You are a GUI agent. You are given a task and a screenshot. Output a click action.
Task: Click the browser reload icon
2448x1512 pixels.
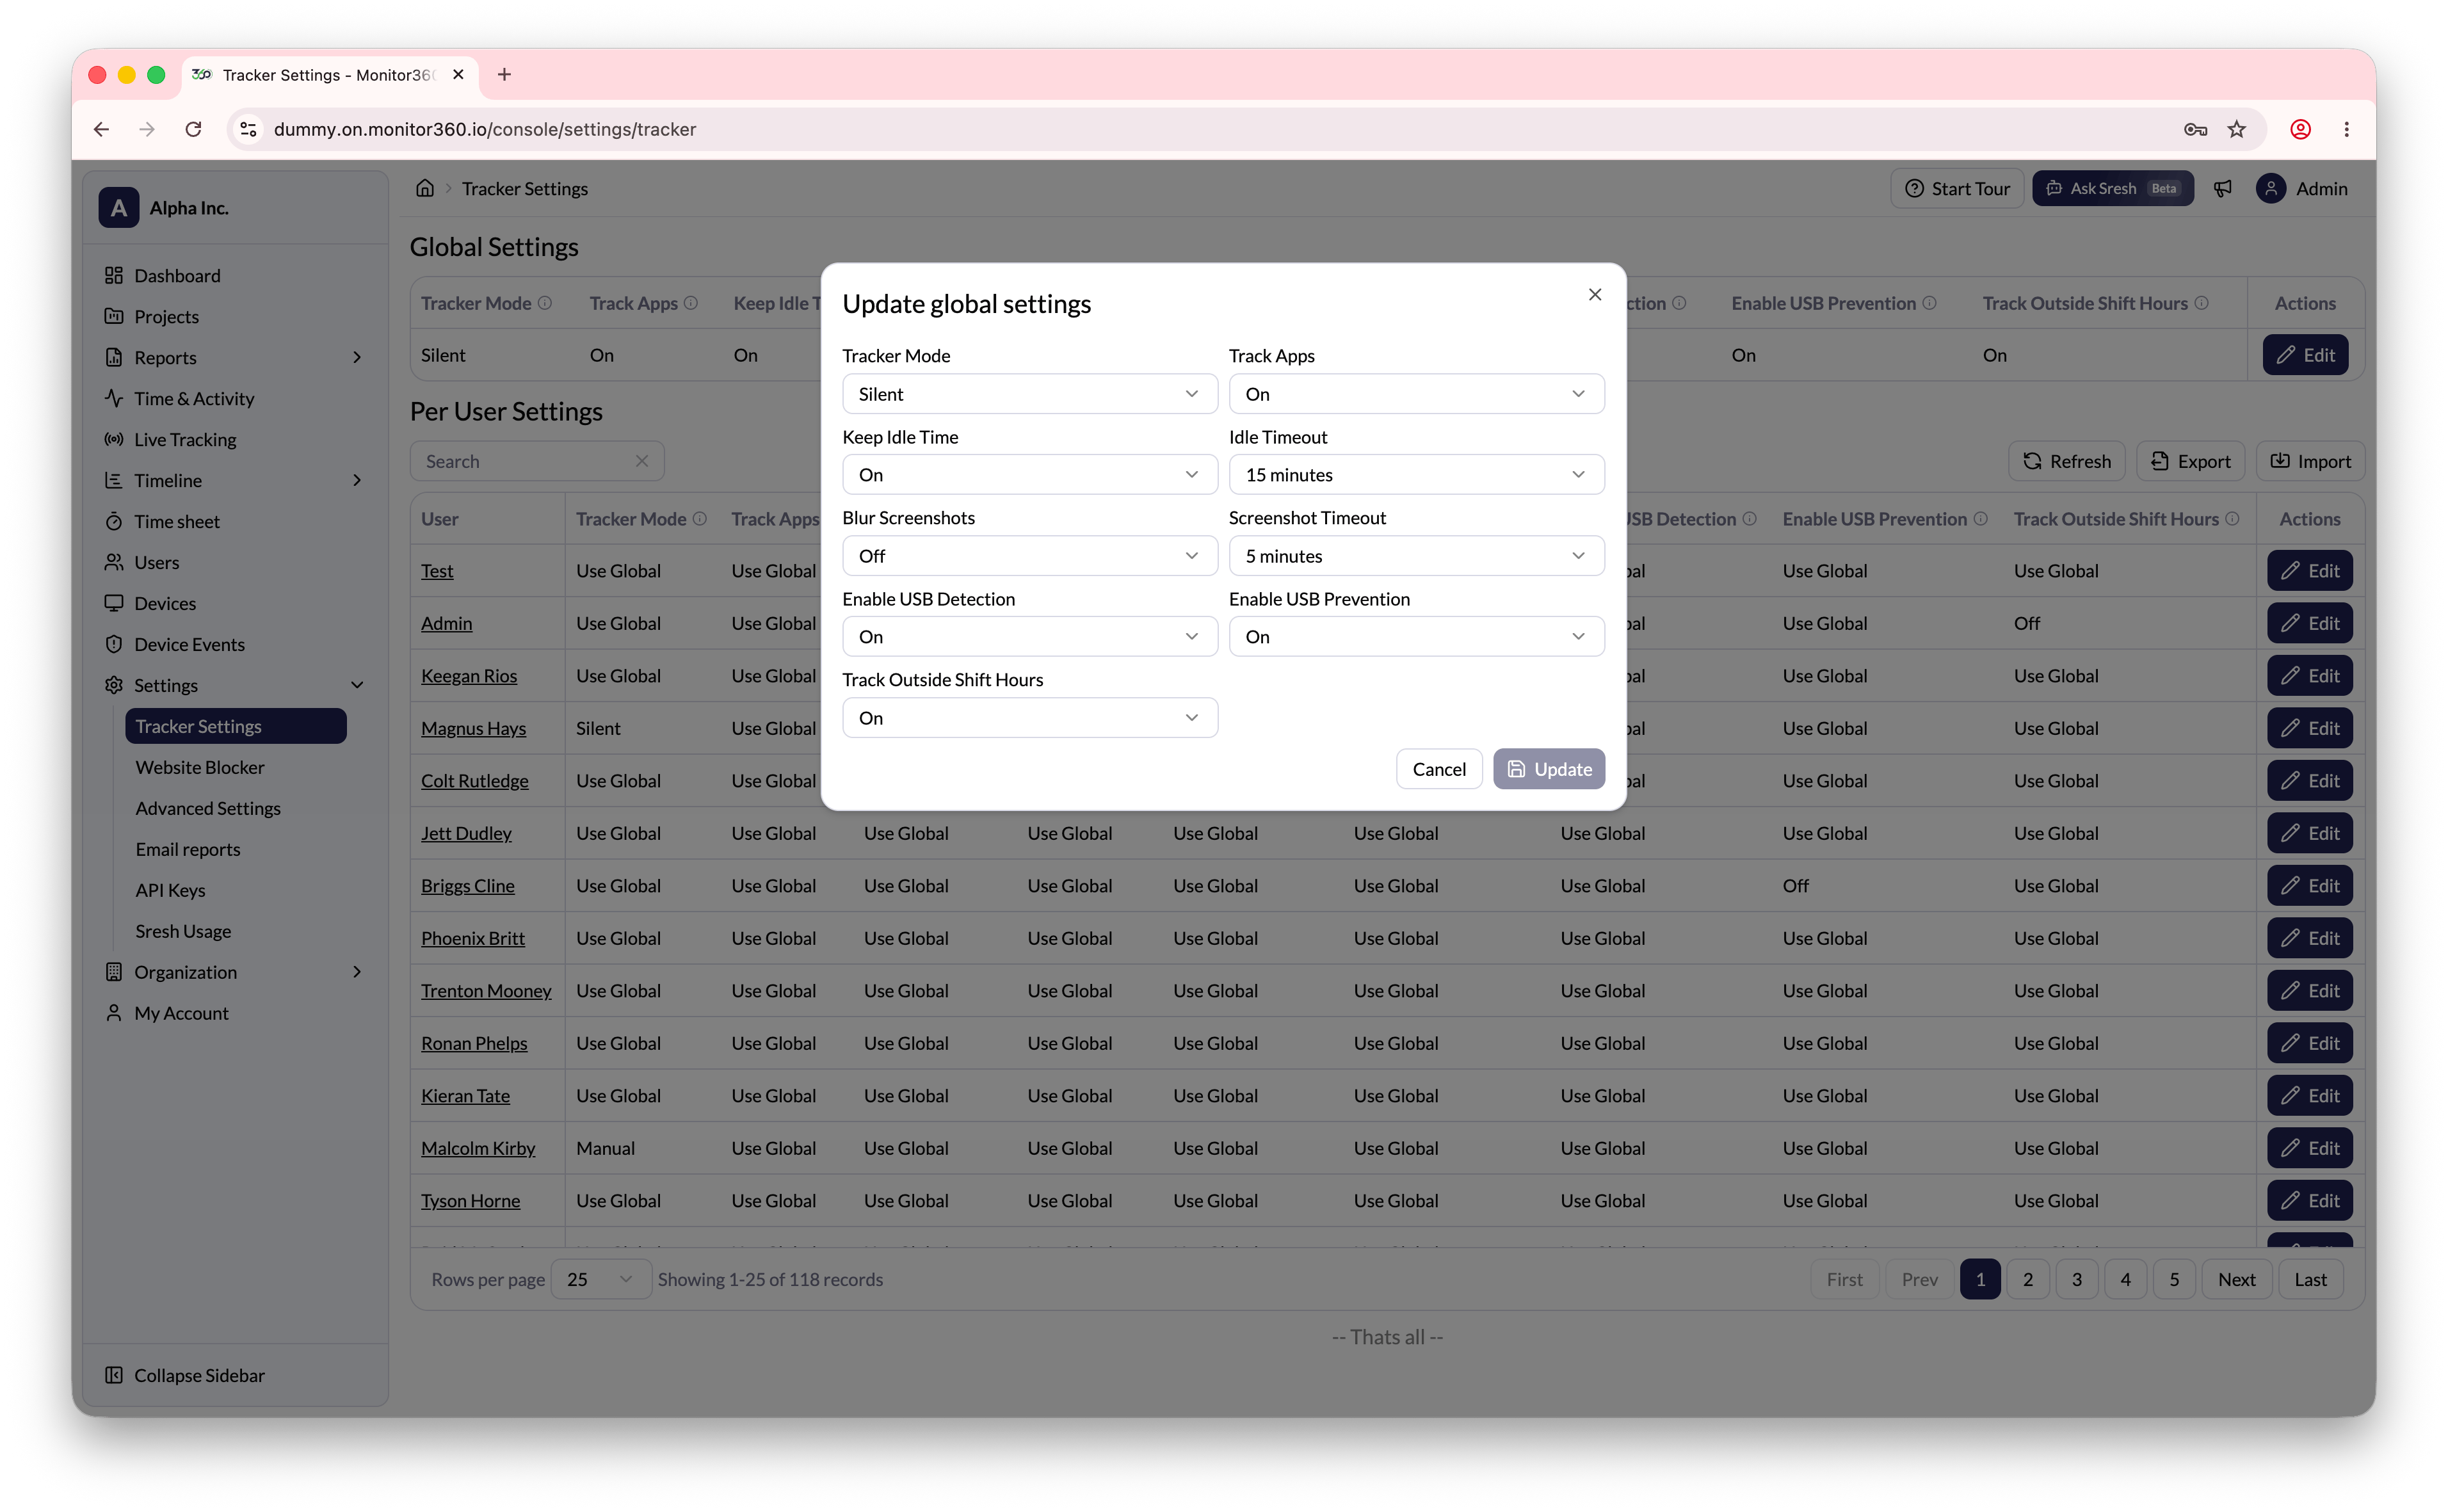coord(193,129)
